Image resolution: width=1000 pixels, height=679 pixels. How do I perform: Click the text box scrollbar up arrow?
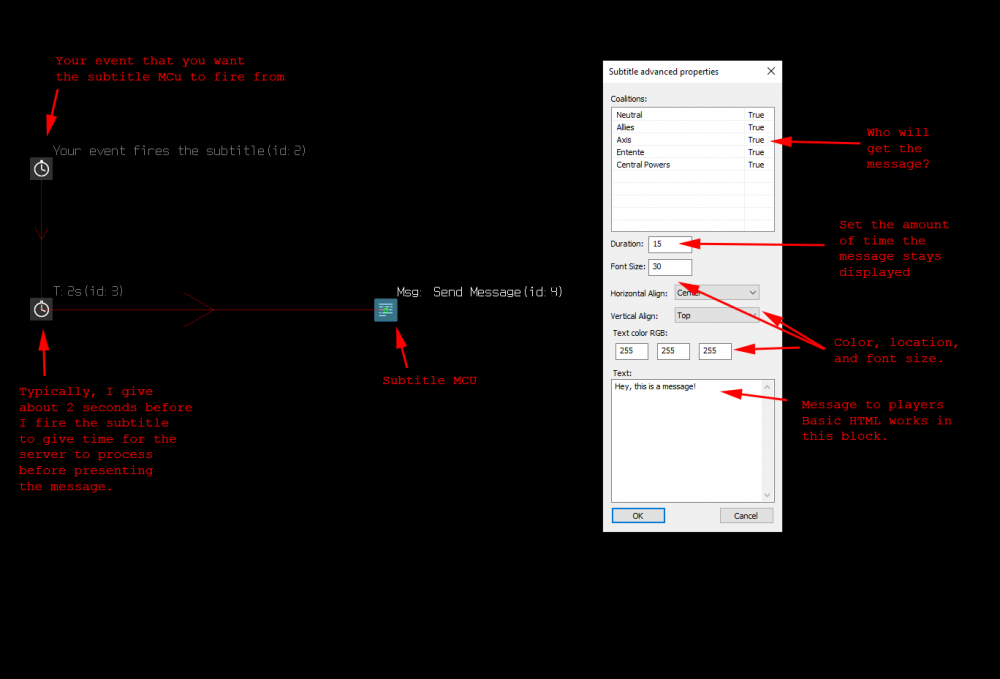767,387
